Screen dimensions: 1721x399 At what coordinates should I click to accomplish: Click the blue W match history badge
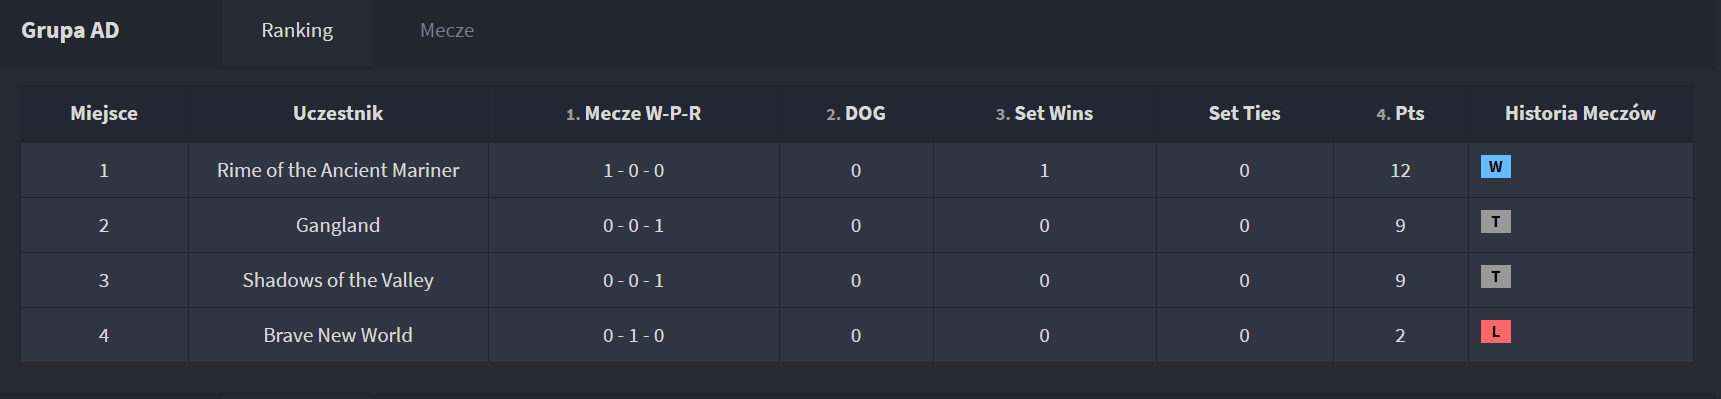click(x=1495, y=167)
